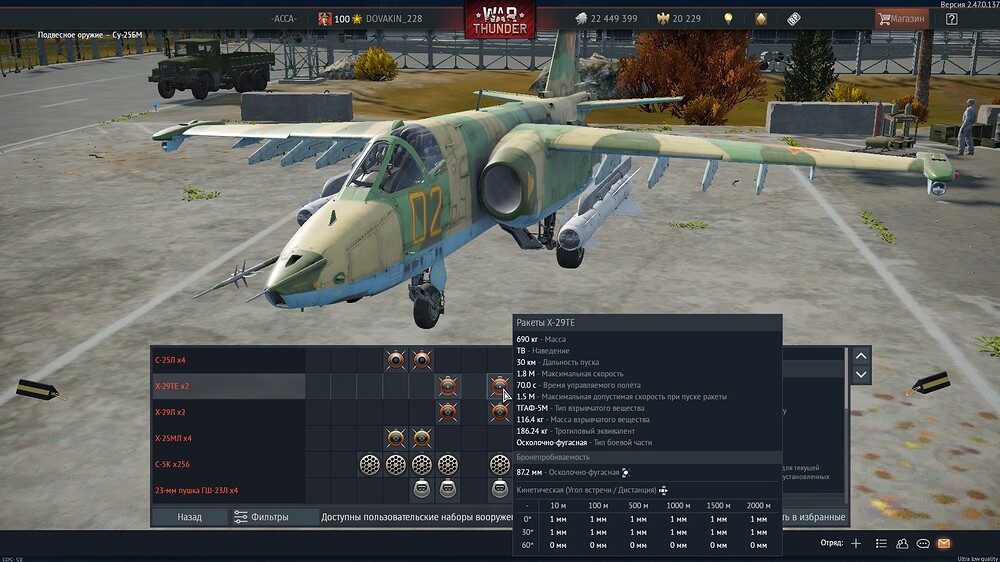Select last S-5K rocket pod icon

tap(499, 464)
